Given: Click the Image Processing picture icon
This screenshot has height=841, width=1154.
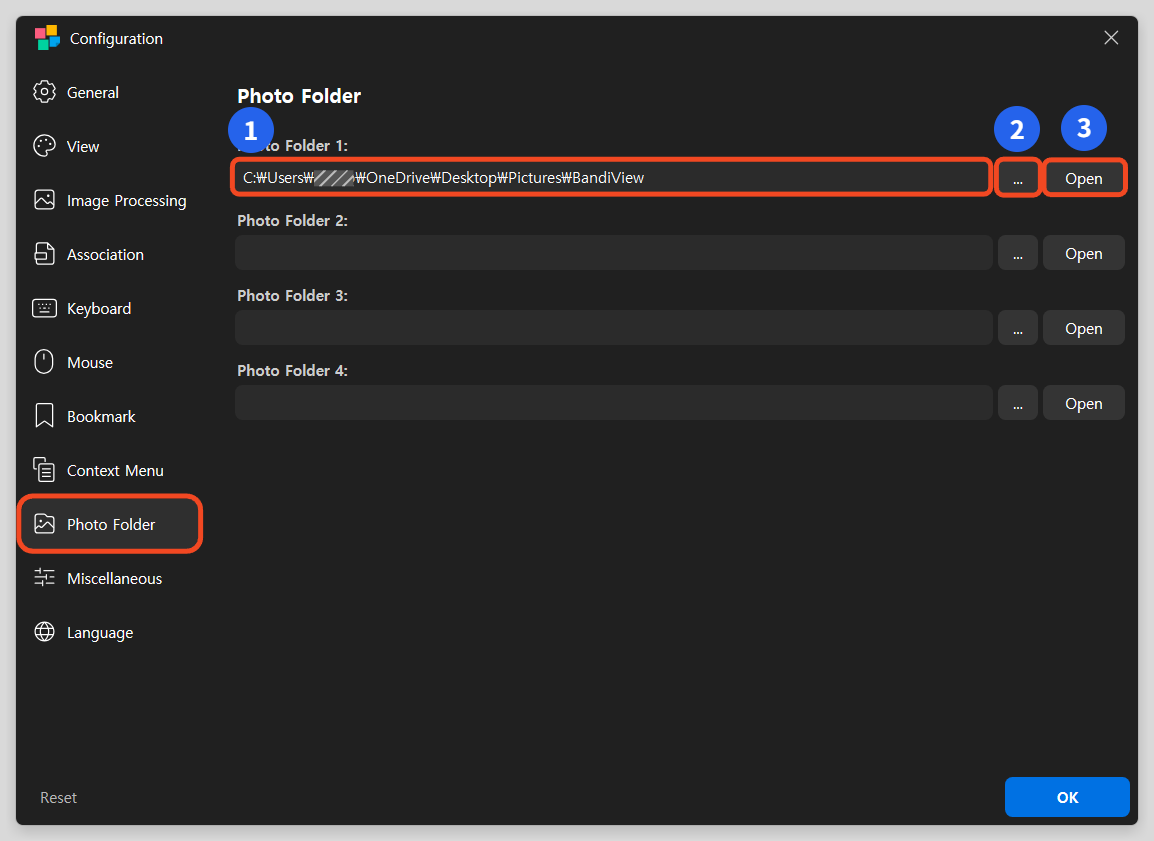Looking at the screenshot, I should click(x=44, y=200).
